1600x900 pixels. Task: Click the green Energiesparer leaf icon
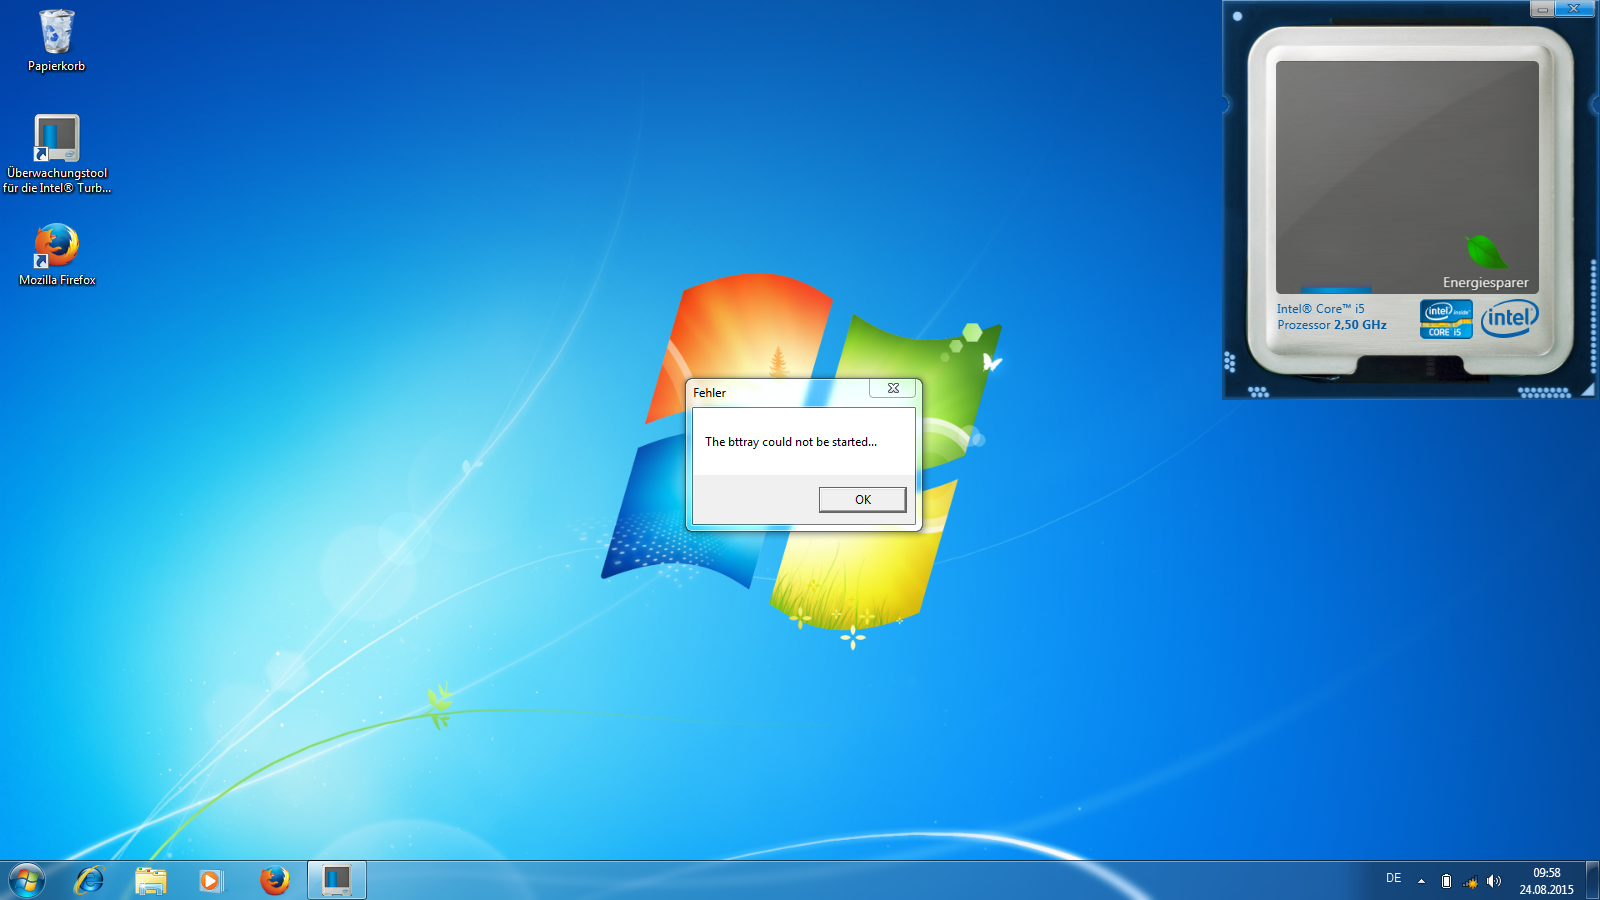[1486, 252]
